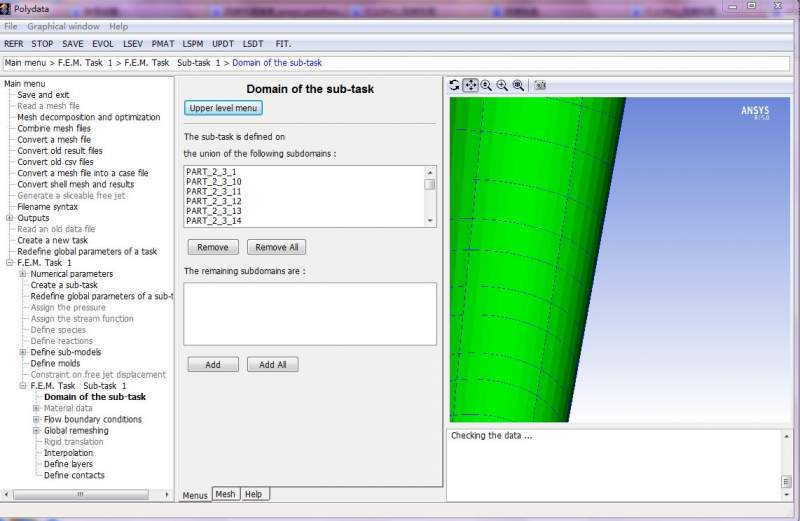Expand the Material data node
The image size is (800, 521).
tap(36, 408)
